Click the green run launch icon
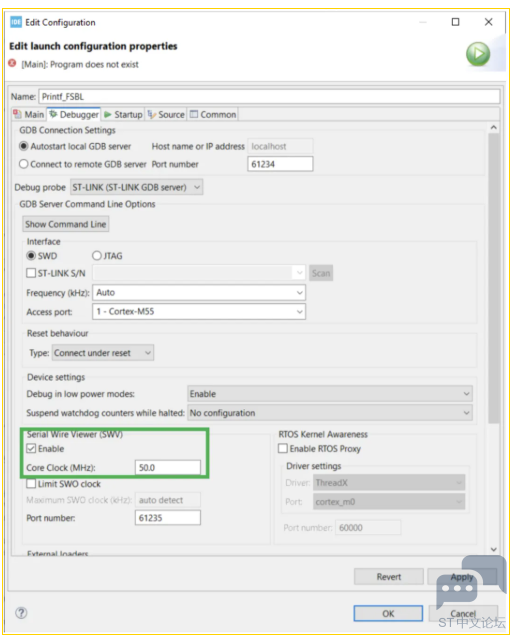Screen dimensions: 515x638 478,54
